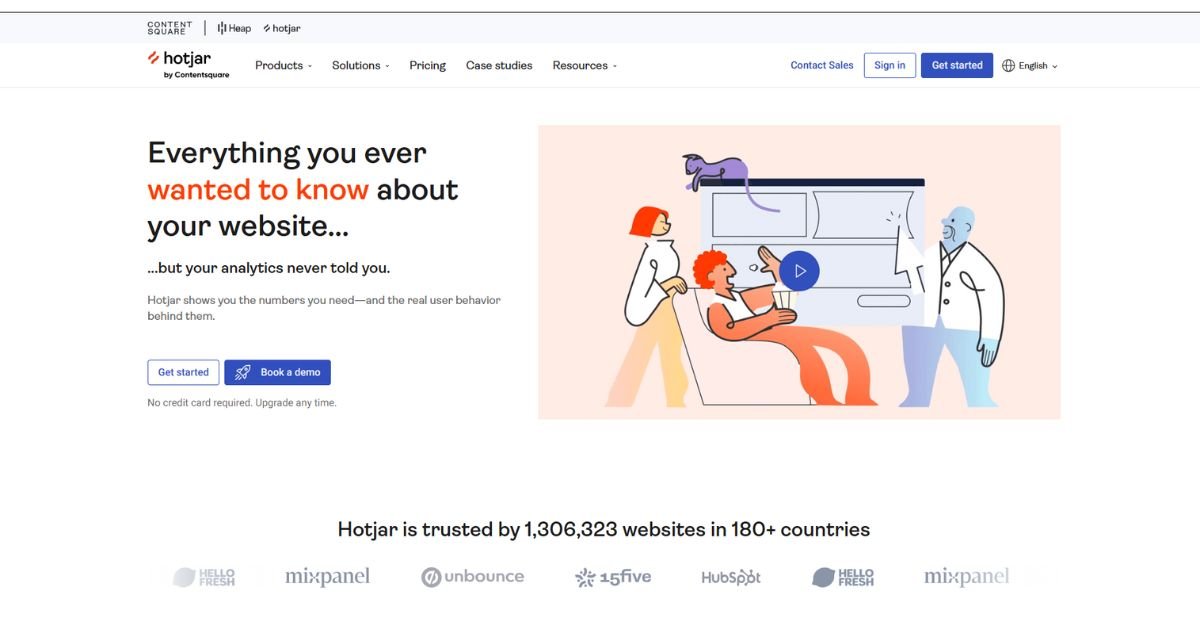Open the Contentsquare logo in top bar

coord(169,28)
